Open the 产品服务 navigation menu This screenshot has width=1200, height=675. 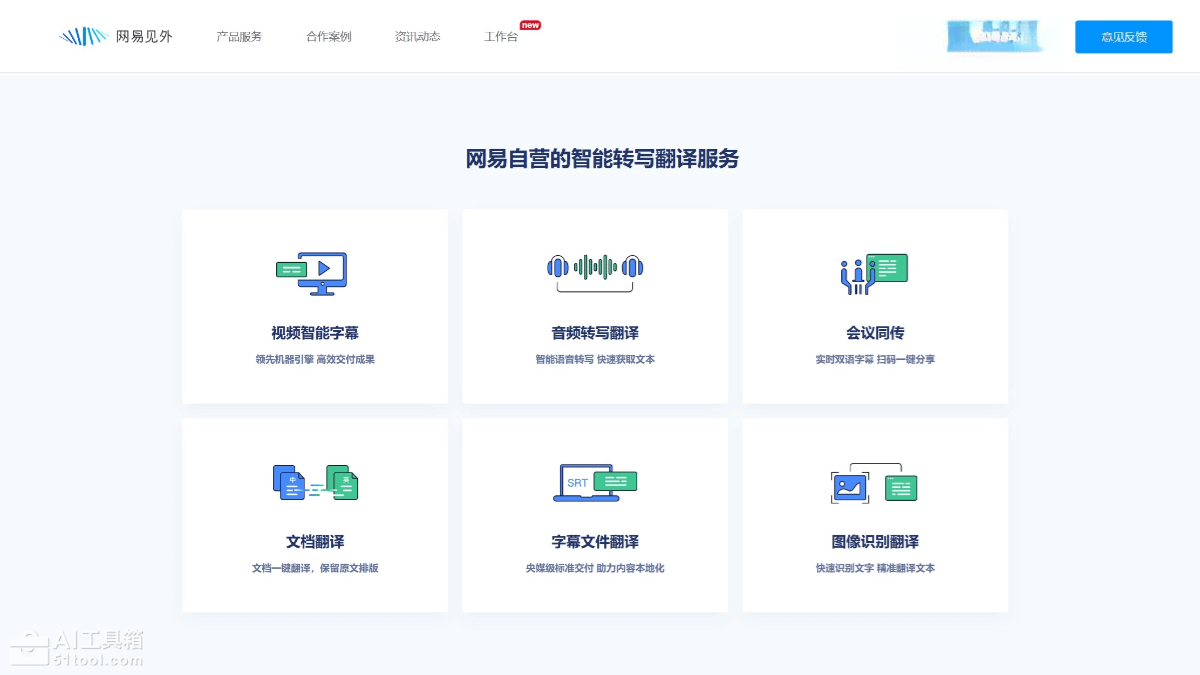coord(239,37)
